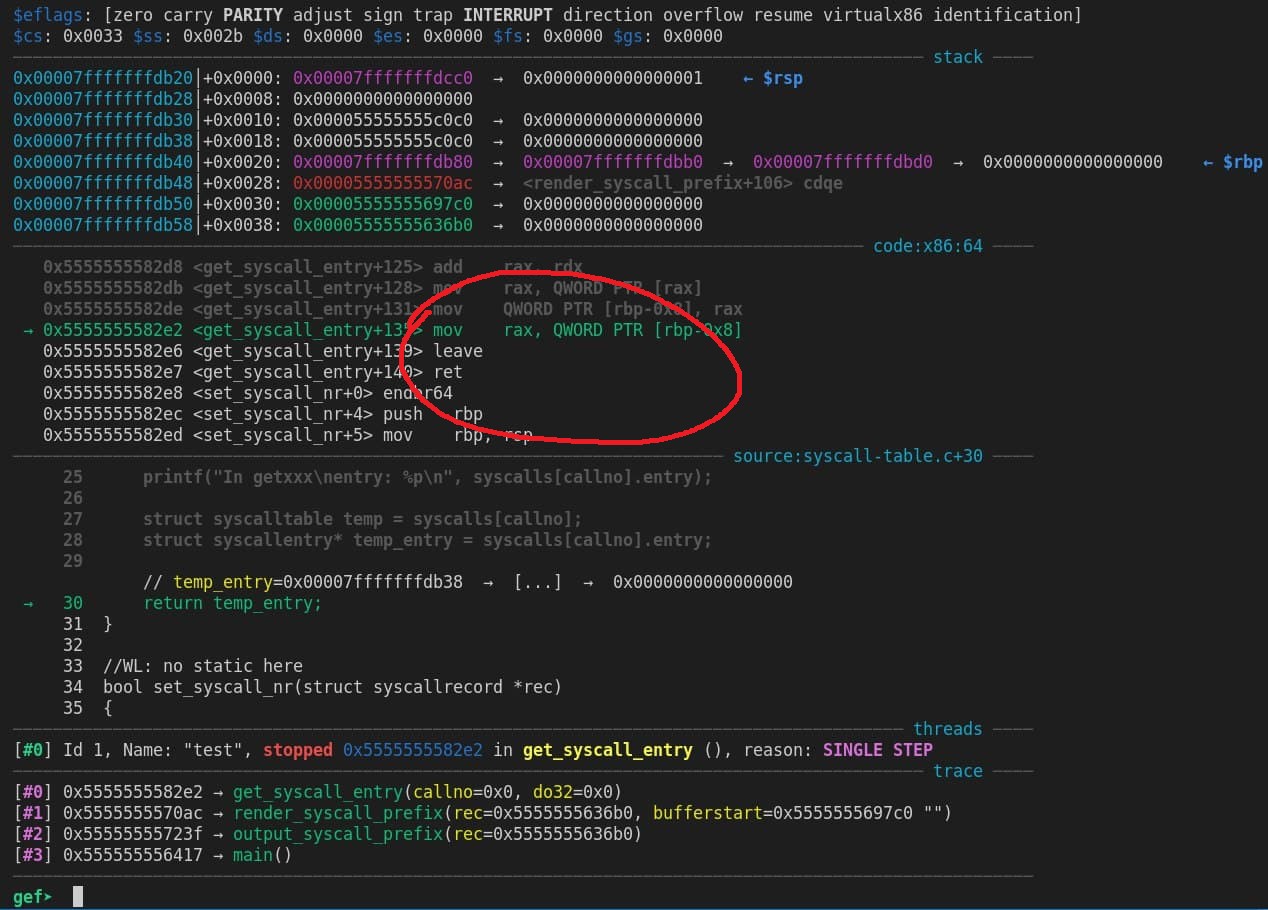Click the ret instruction at get_syscall_entry+140
The height and width of the screenshot is (910, 1268).
(x=447, y=372)
